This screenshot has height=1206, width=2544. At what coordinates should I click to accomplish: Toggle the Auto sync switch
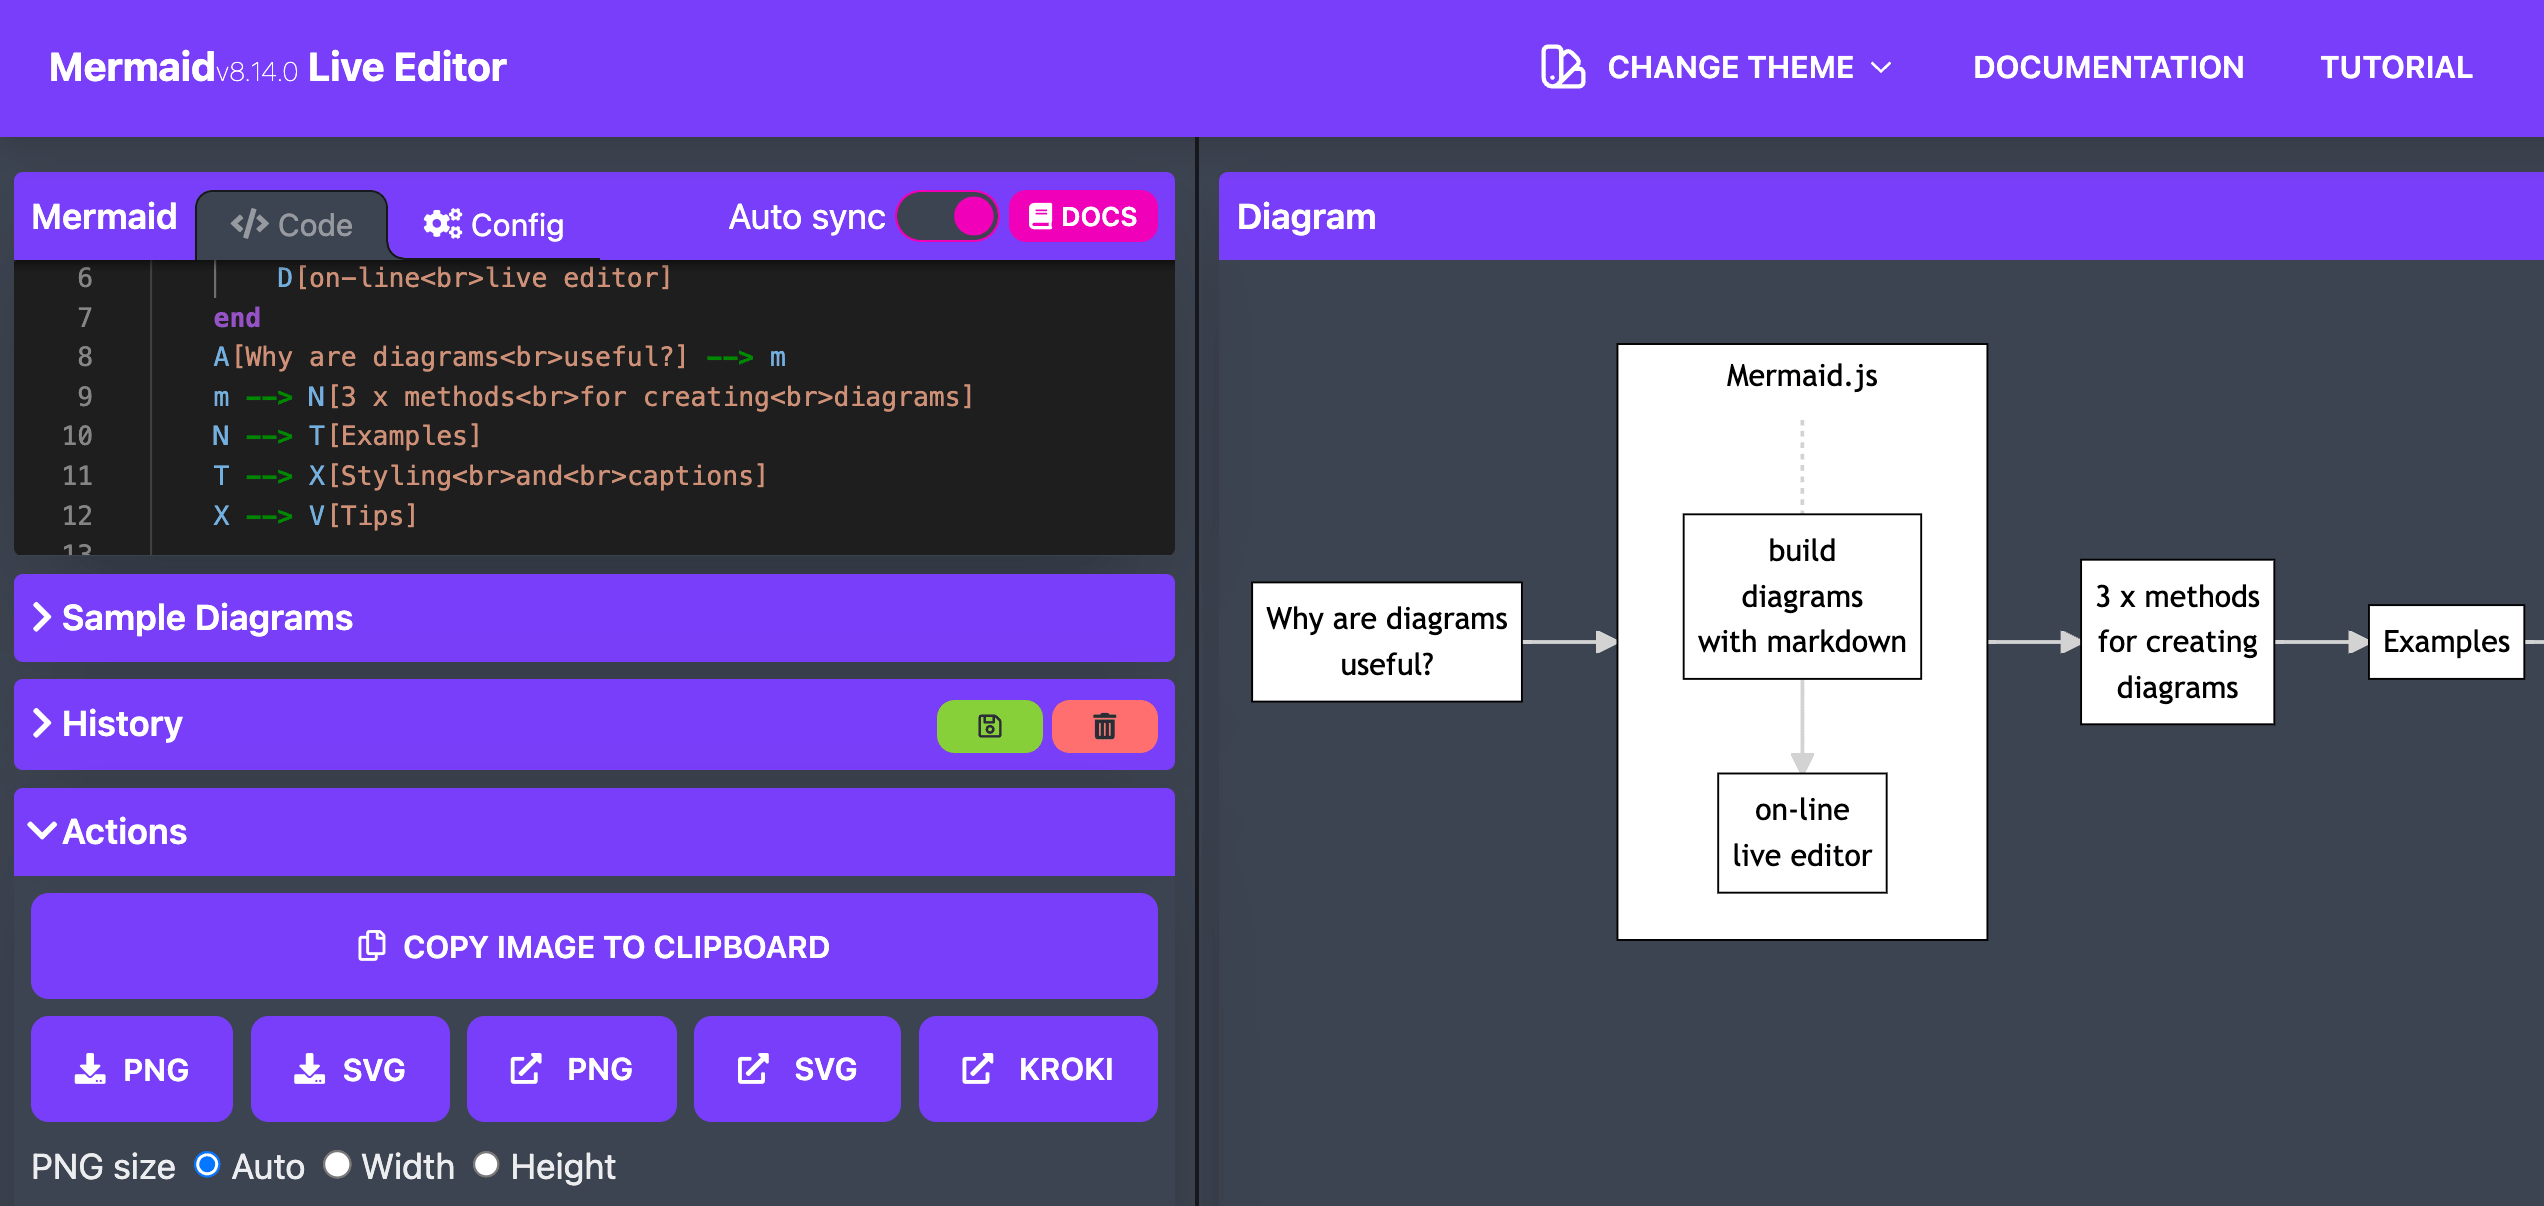947,216
